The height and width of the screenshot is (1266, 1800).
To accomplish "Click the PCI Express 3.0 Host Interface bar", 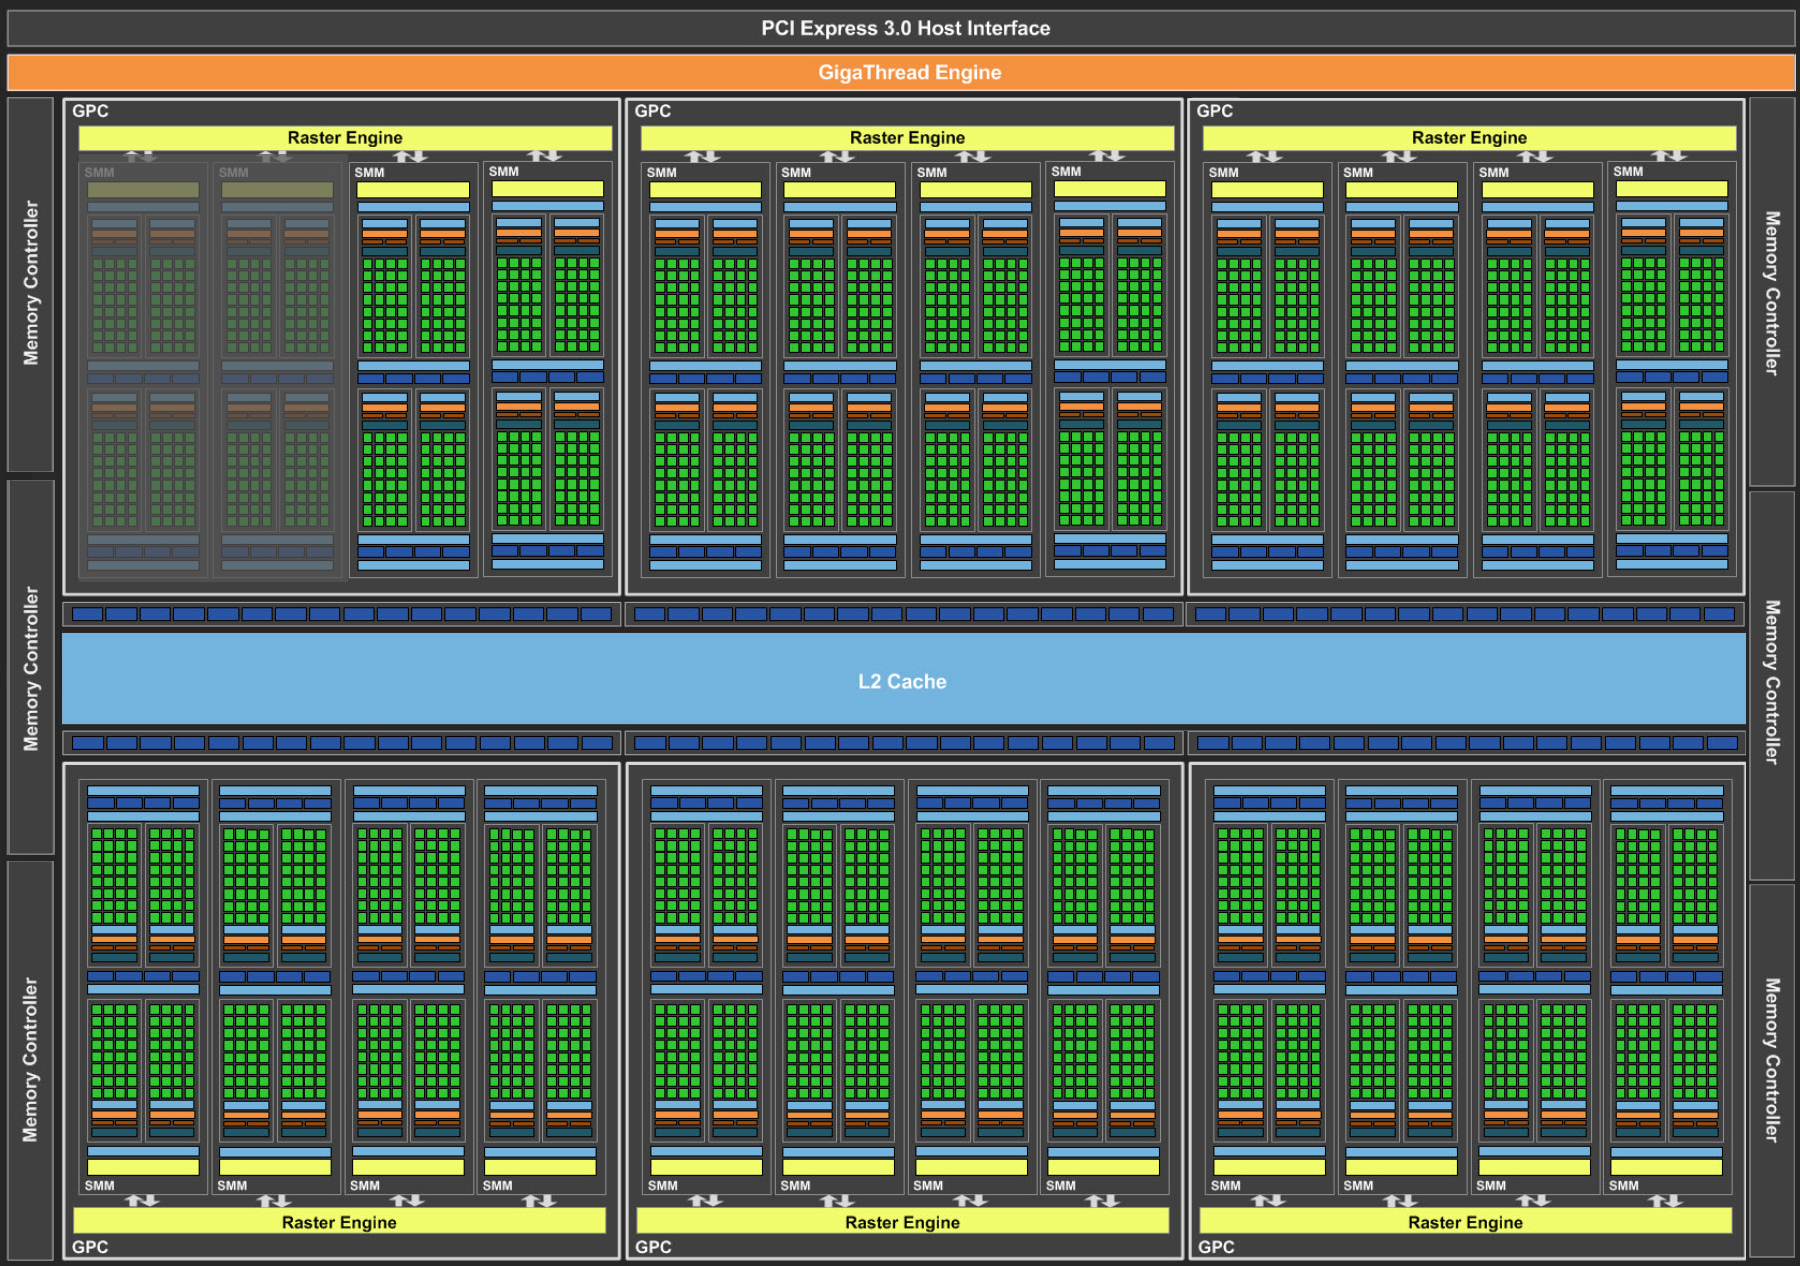I will (x=904, y=28).
